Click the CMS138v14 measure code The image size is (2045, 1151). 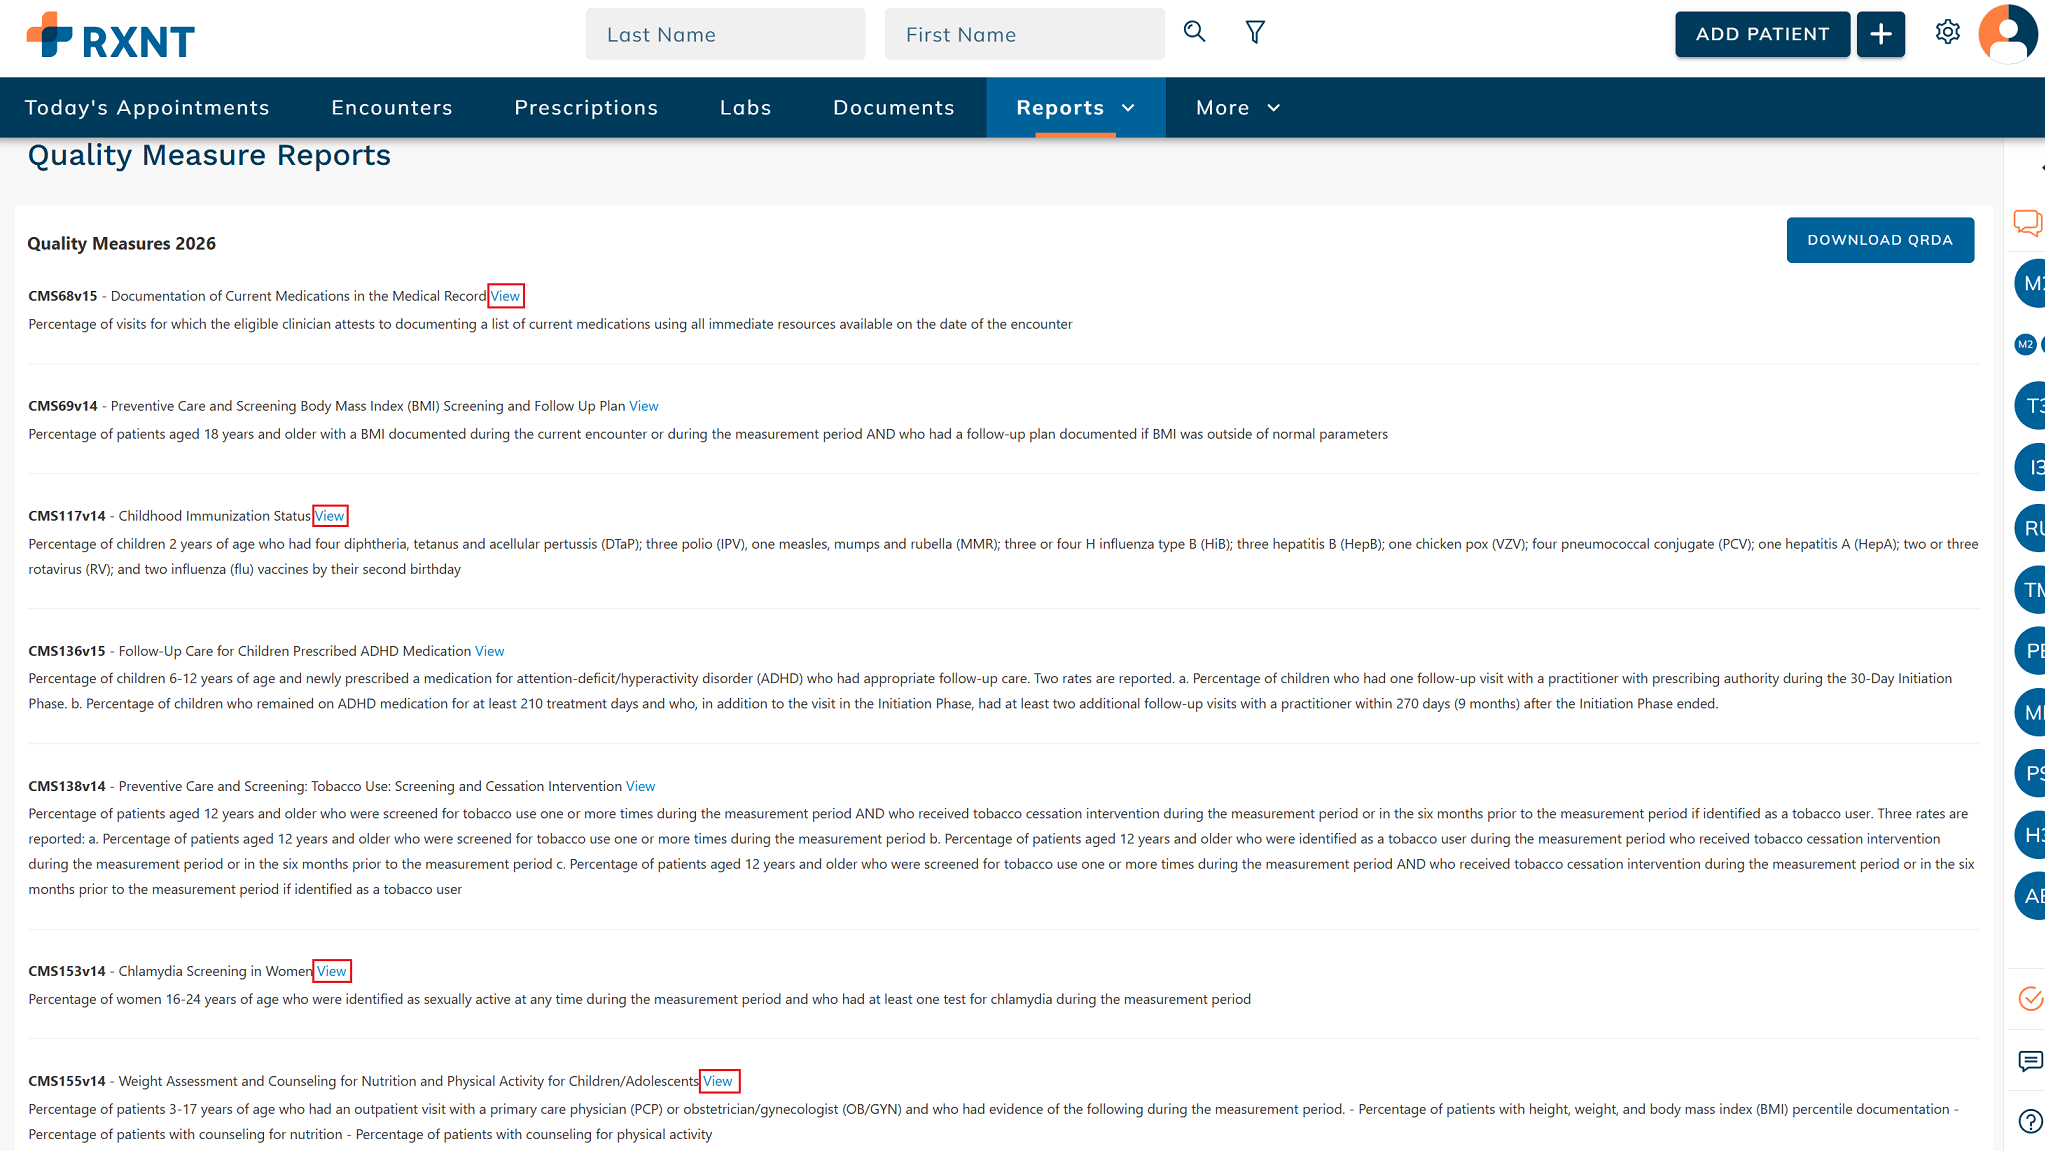67,786
